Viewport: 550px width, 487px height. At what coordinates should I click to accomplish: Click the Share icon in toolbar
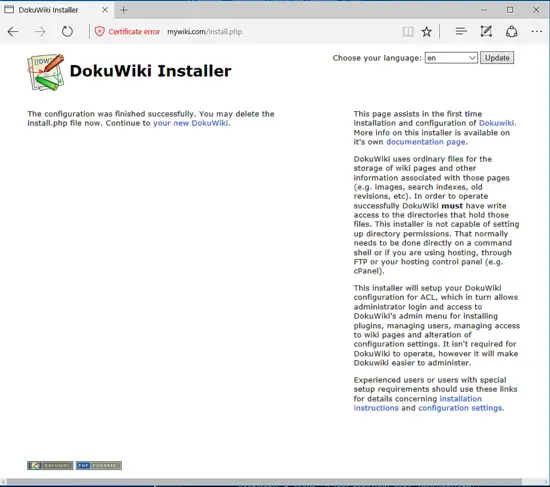point(511,32)
